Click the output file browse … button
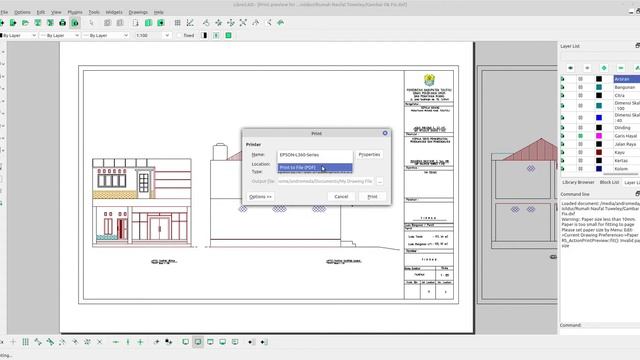Viewport: 640px width, 360px height. click(380, 181)
